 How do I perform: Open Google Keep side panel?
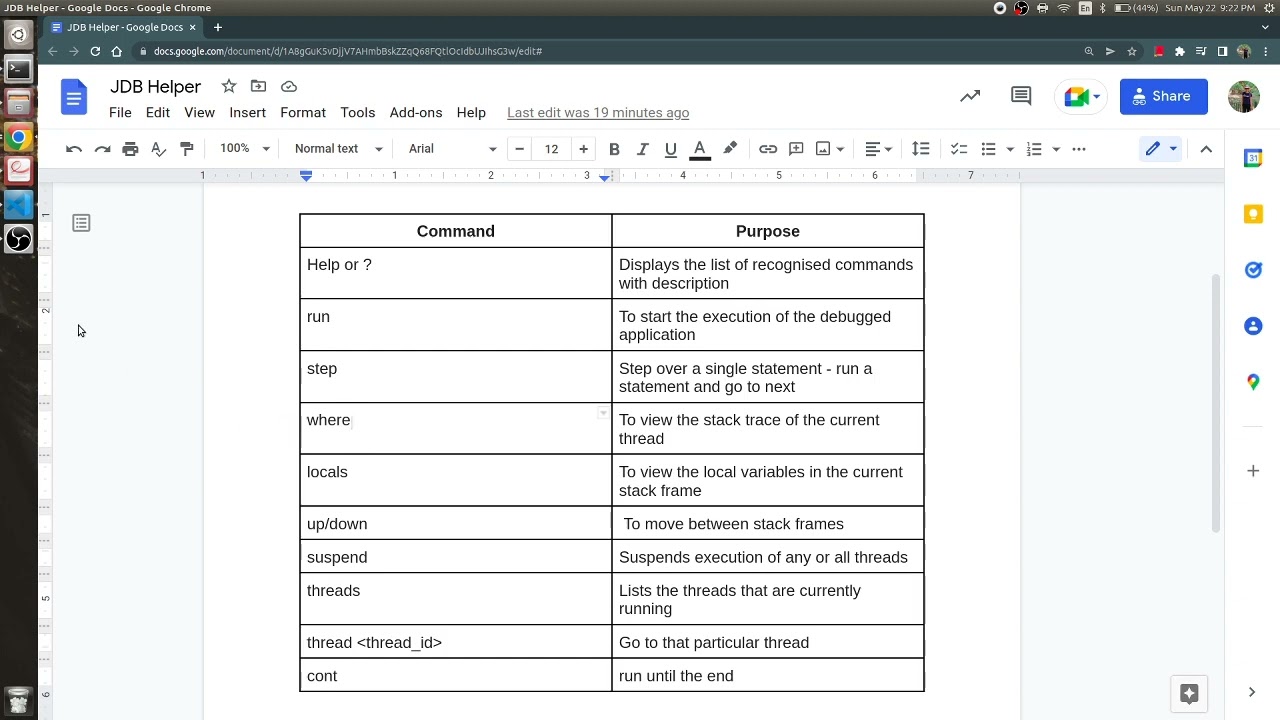tap(1253, 214)
